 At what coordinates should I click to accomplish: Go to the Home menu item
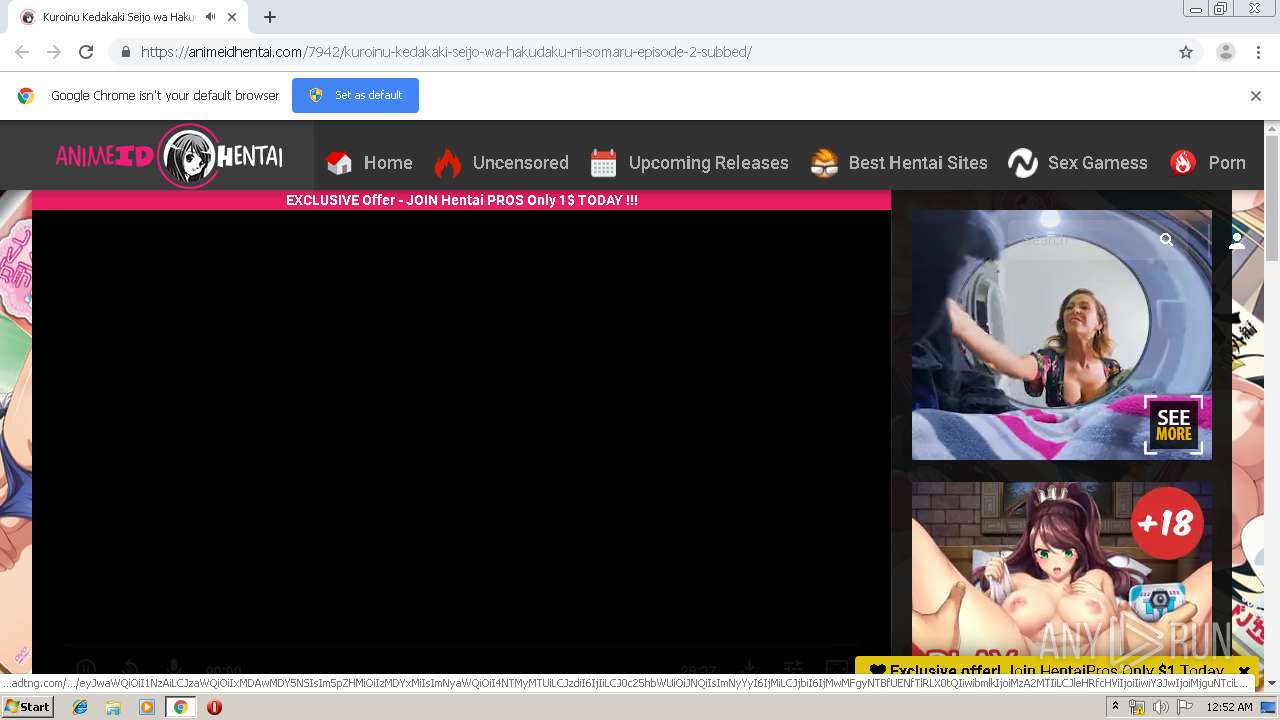(369, 163)
